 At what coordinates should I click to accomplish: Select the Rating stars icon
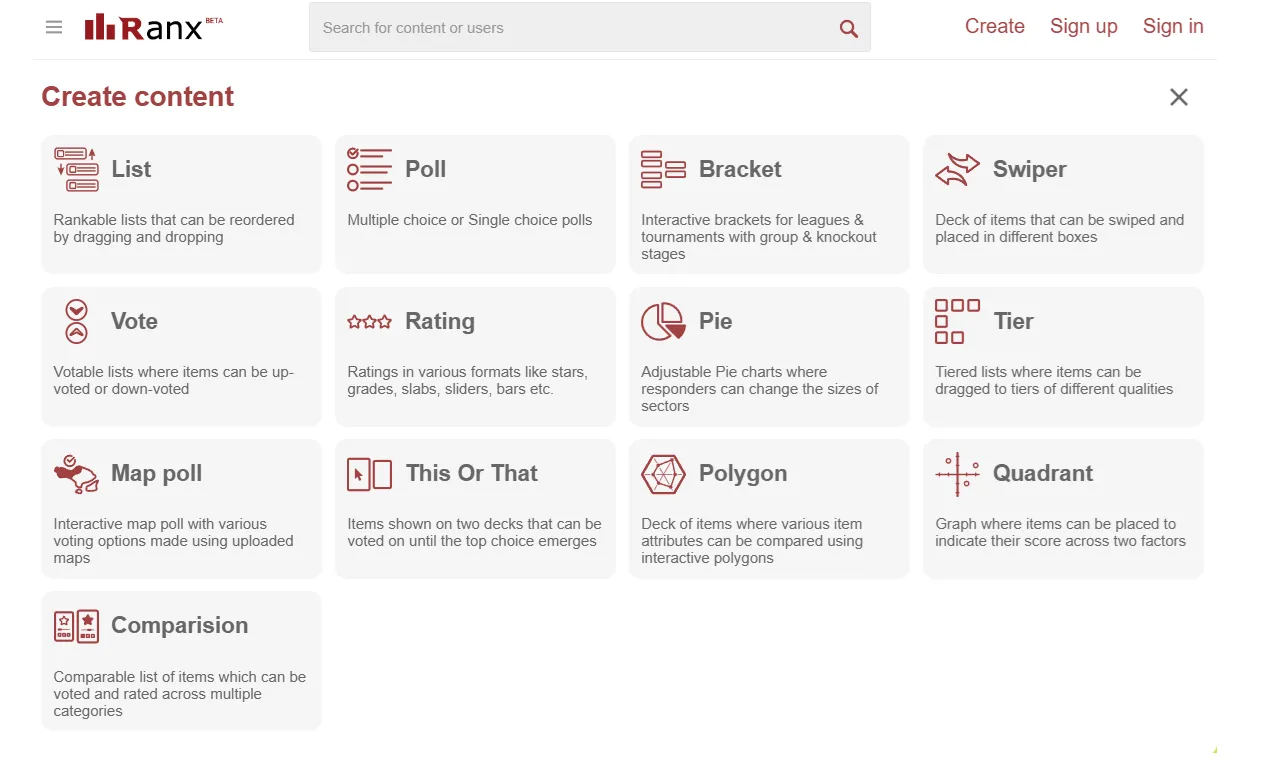pos(369,322)
